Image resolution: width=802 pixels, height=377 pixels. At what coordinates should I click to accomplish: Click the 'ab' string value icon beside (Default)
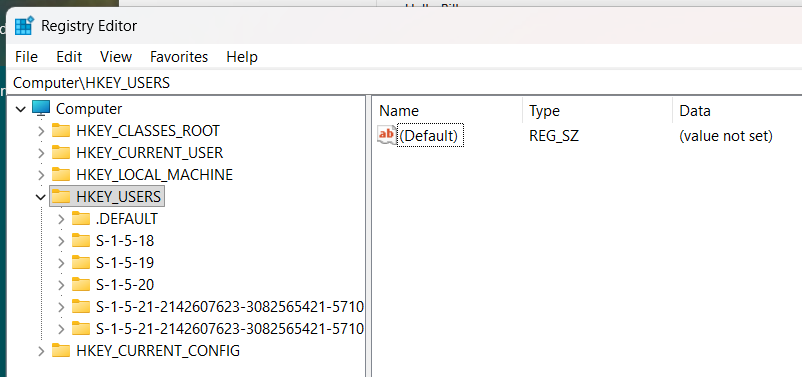coord(387,136)
